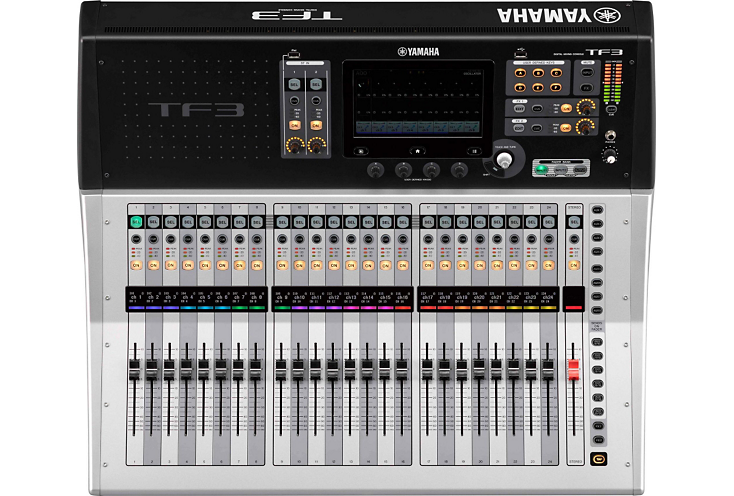Screen dimensions: 734x496
Task: Toggle the ON button on the Stereo master
Action: coord(573,265)
